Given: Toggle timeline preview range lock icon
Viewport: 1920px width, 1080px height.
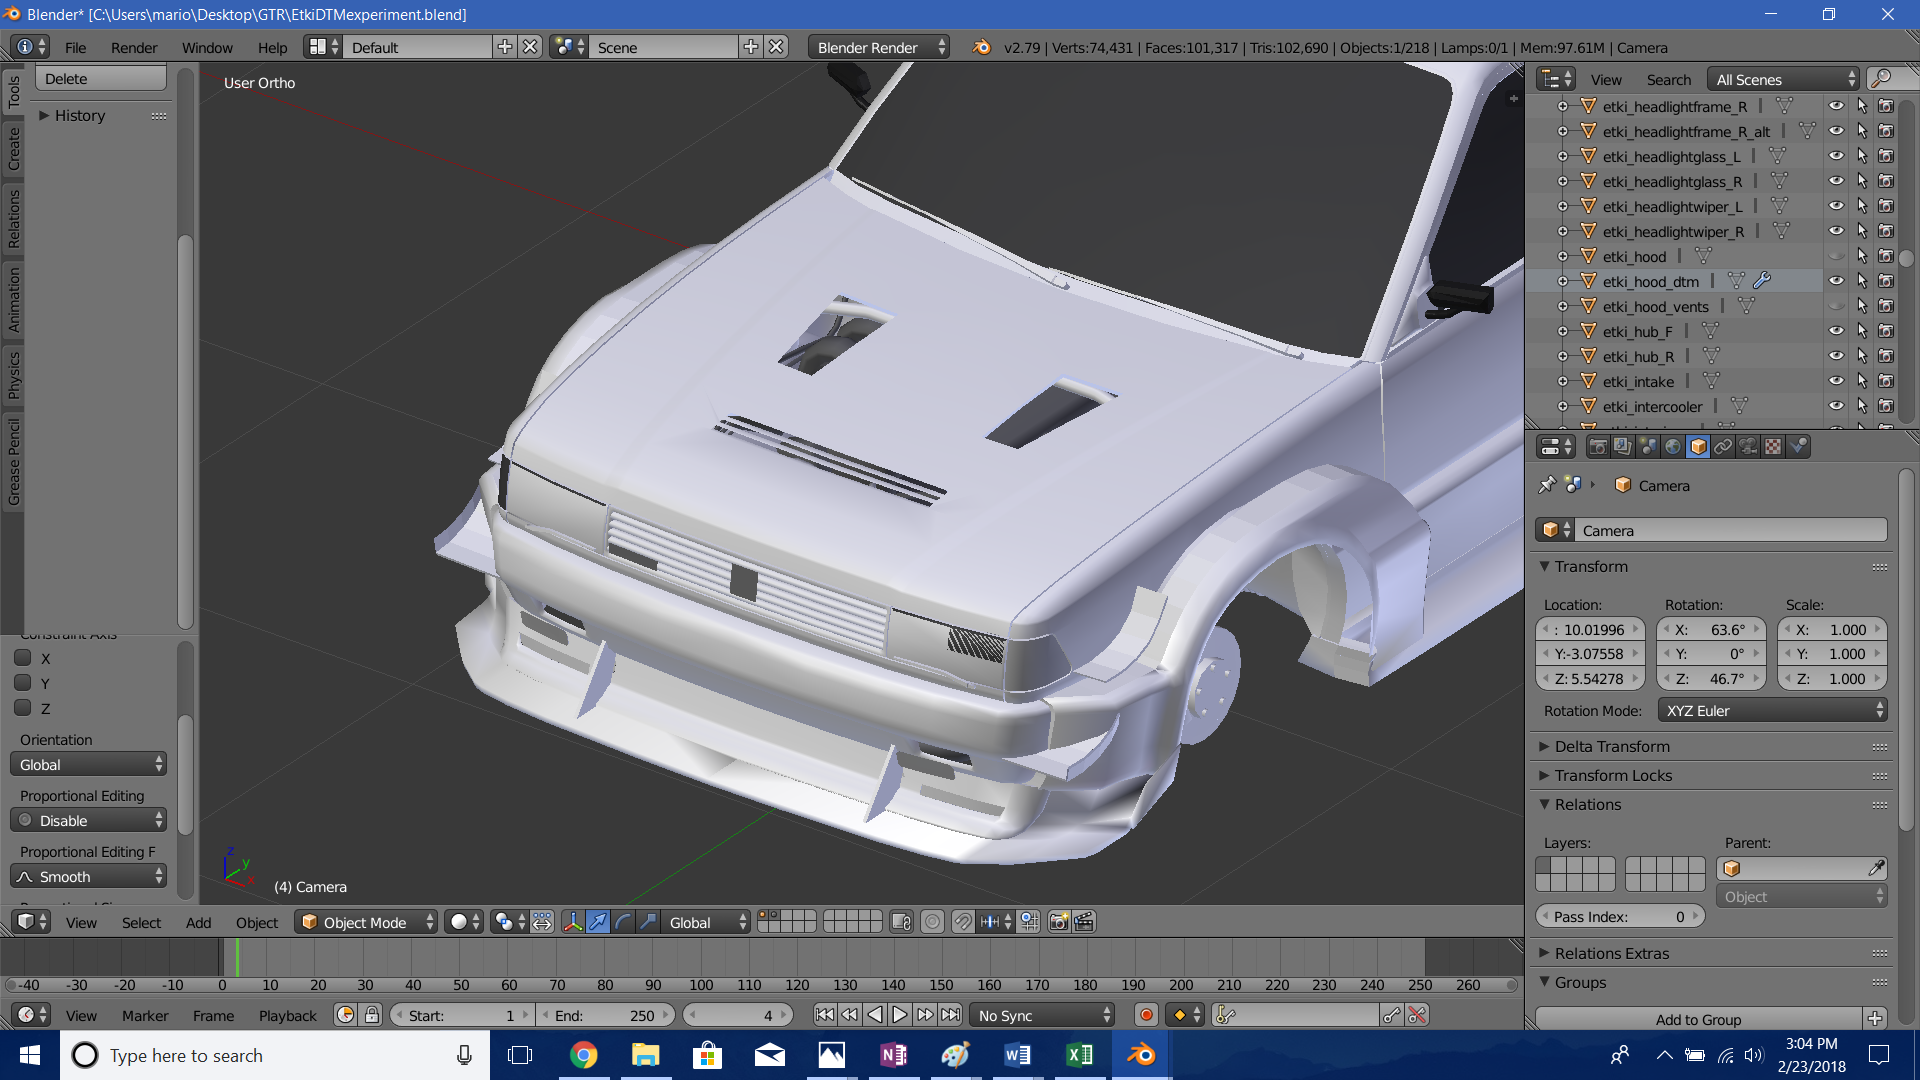Looking at the screenshot, I should tap(372, 1015).
